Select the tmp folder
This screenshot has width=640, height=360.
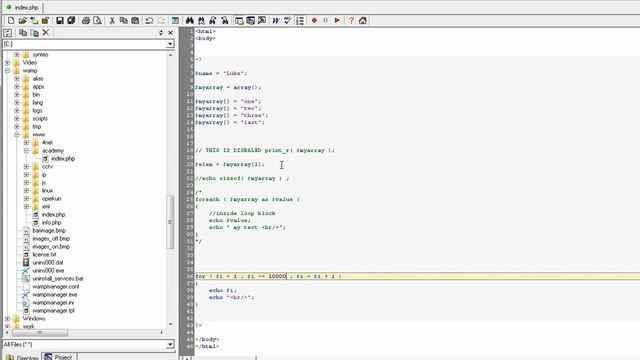coord(37,127)
